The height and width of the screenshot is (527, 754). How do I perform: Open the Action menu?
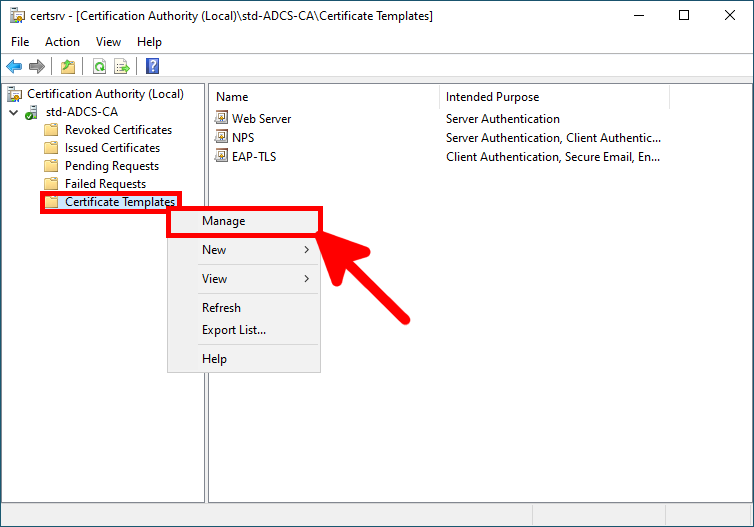click(x=63, y=42)
